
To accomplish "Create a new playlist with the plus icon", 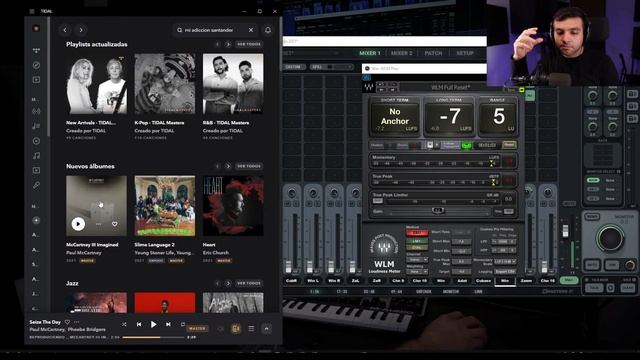I will [x=36, y=220].
